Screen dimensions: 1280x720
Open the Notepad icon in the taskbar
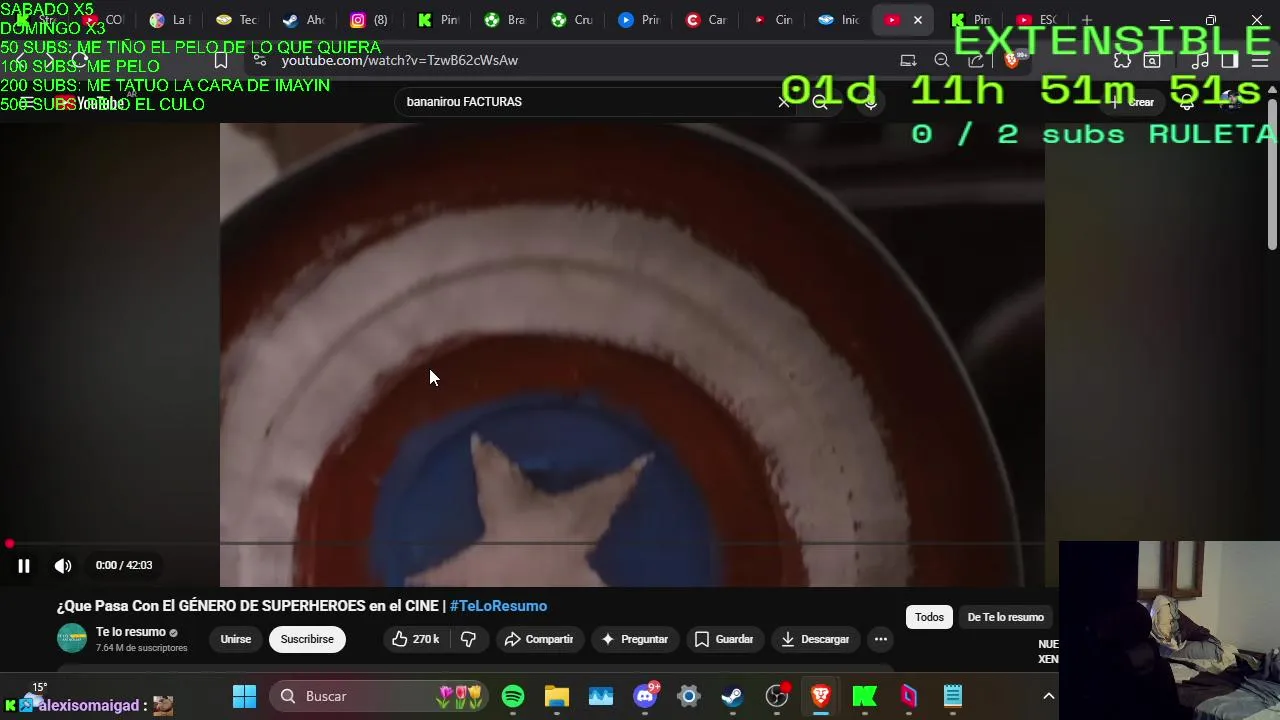(x=953, y=696)
